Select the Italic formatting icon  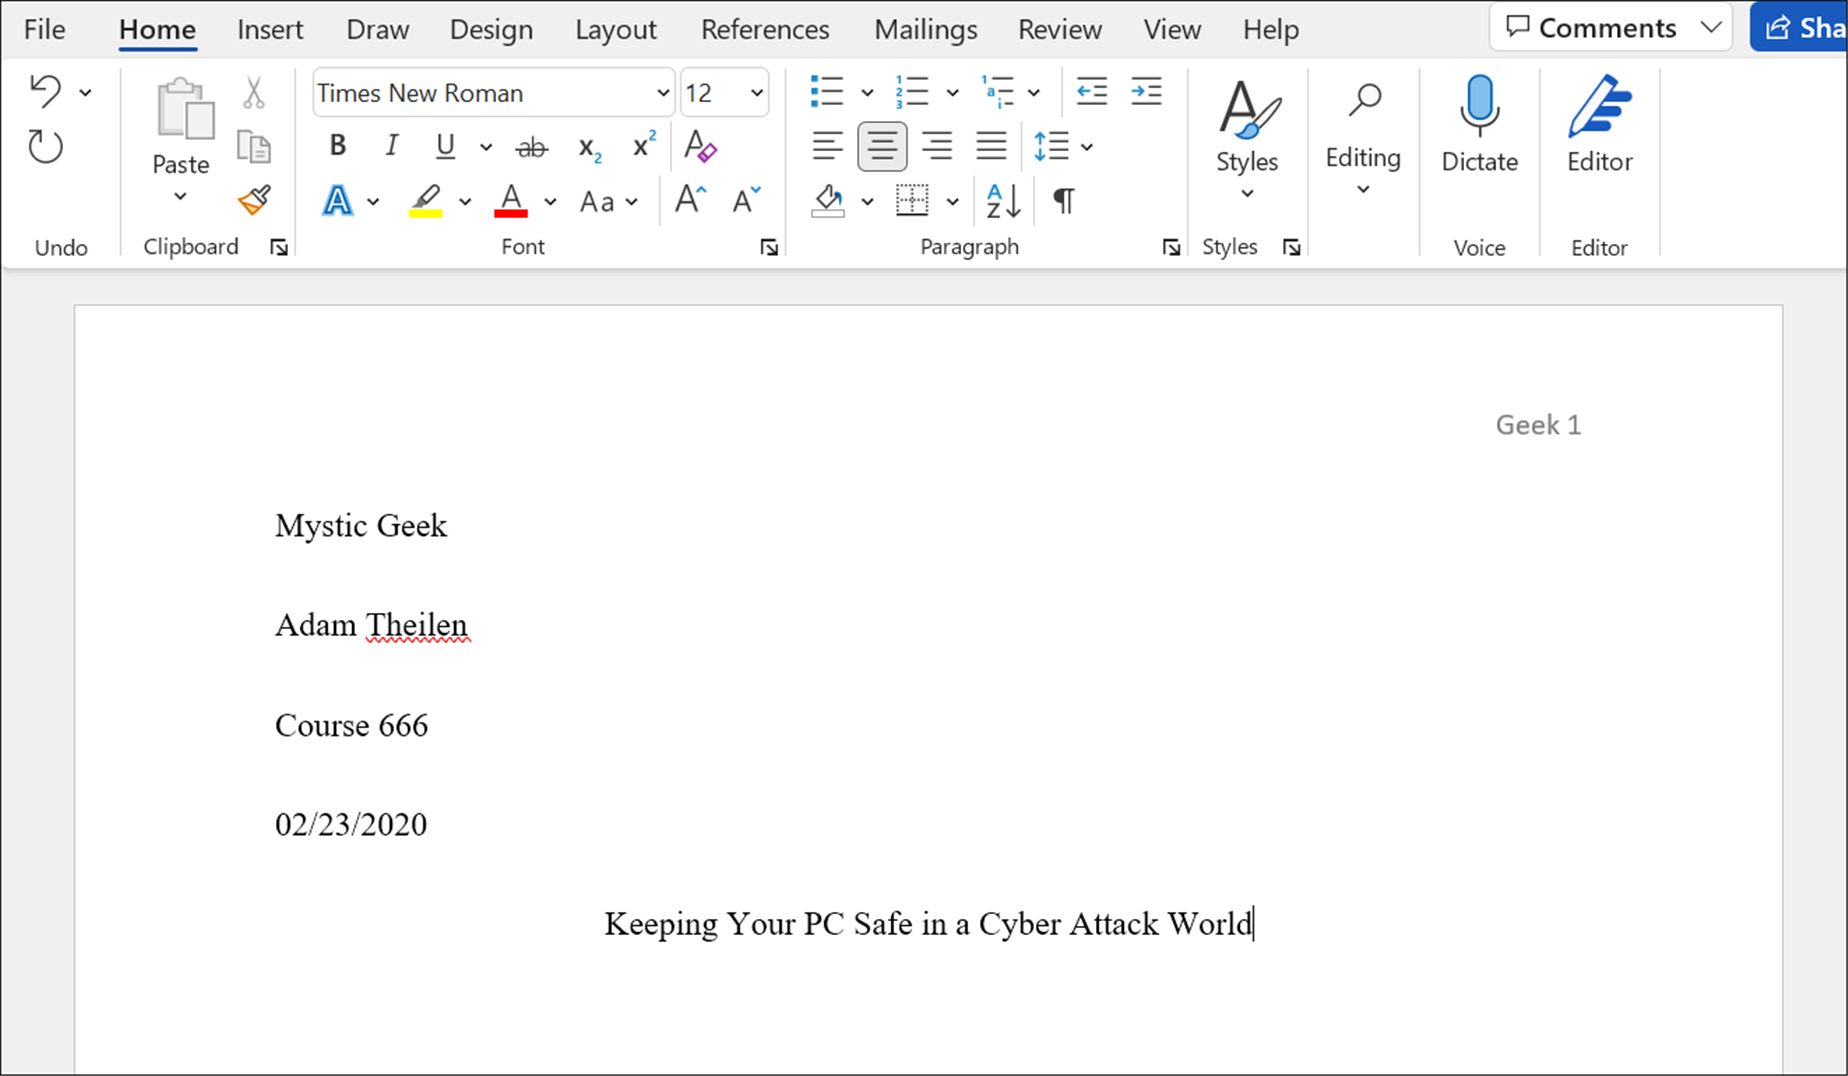(x=391, y=146)
